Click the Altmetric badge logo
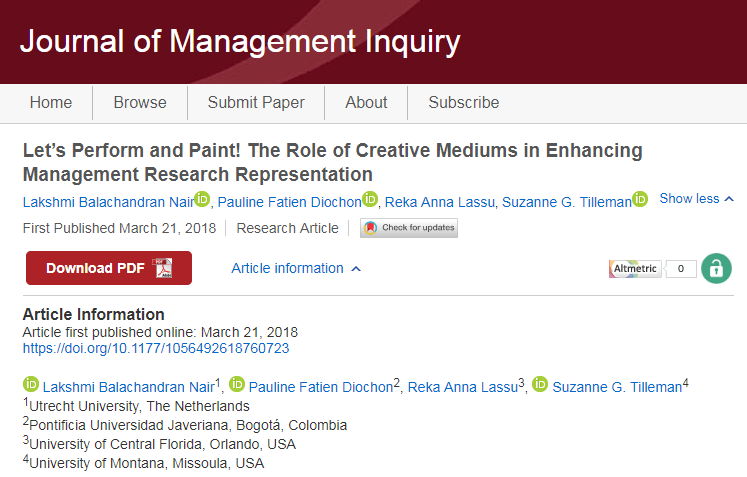Screen dimensions: 747x477 click(x=635, y=268)
